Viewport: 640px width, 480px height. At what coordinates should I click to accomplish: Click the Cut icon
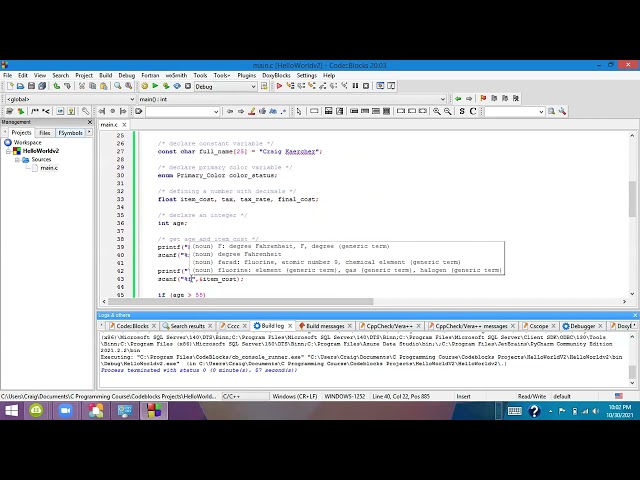[82, 86]
